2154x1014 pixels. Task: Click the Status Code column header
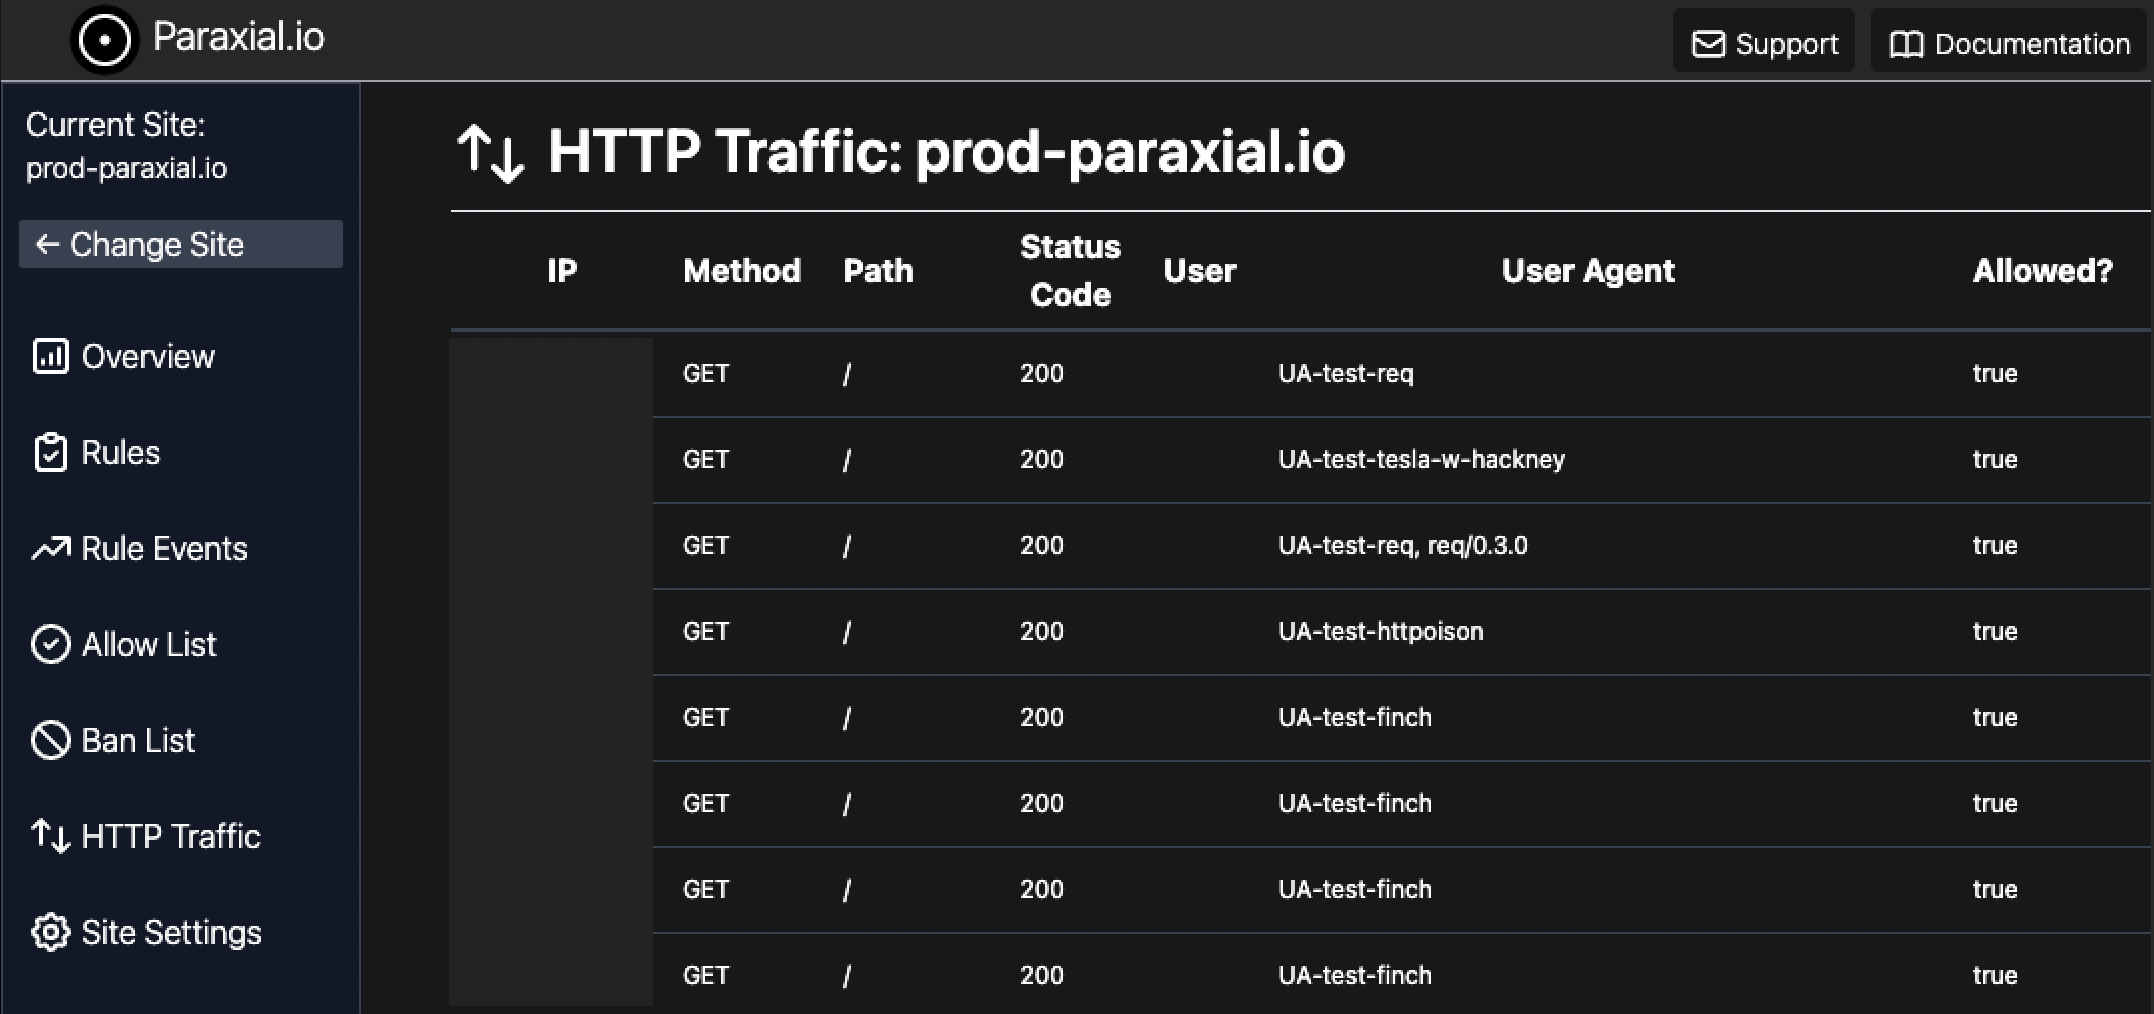1070,271
